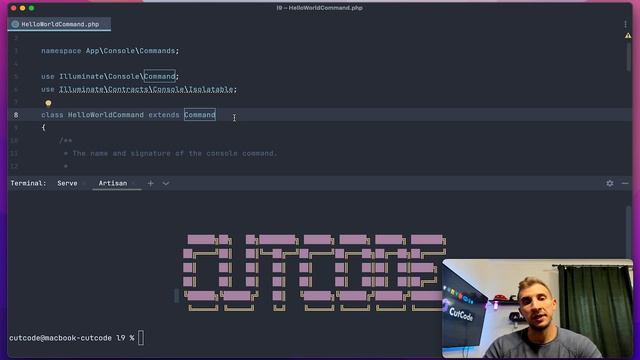Select the Artisan terminal tab

(113, 183)
